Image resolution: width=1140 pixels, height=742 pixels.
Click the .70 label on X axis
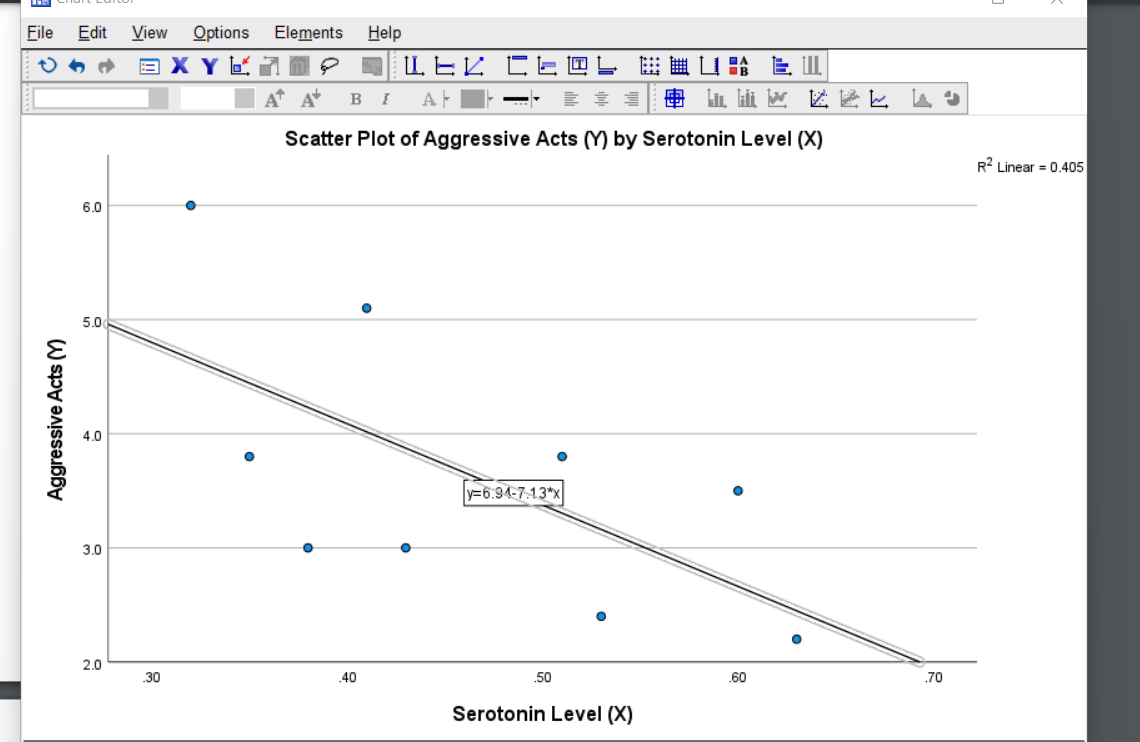point(934,678)
